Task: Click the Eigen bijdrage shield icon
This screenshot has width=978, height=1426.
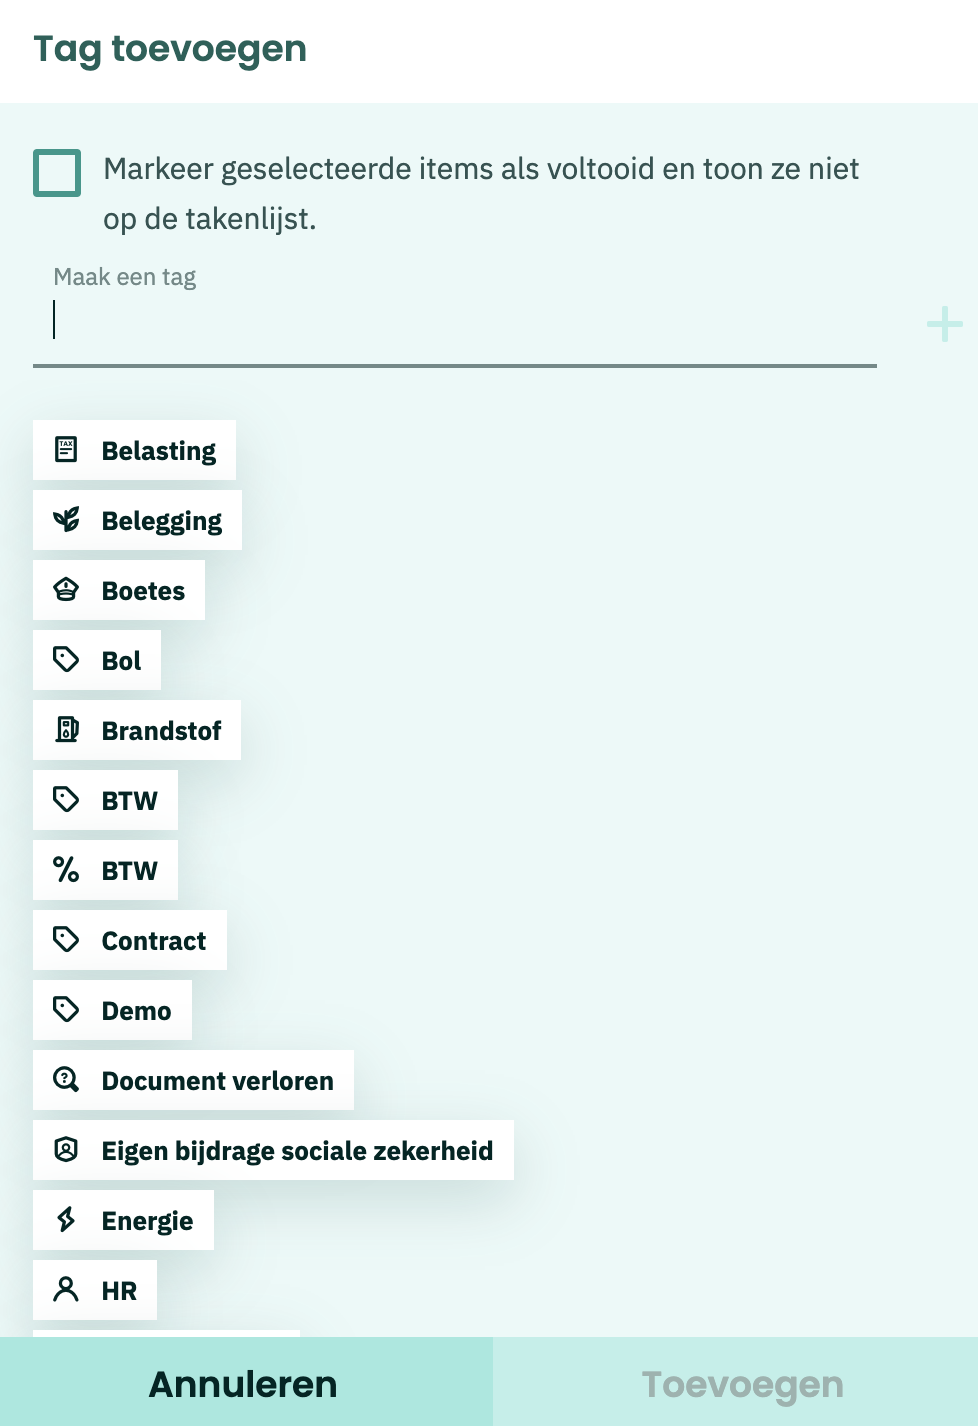Action: [x=66, y=1150]
